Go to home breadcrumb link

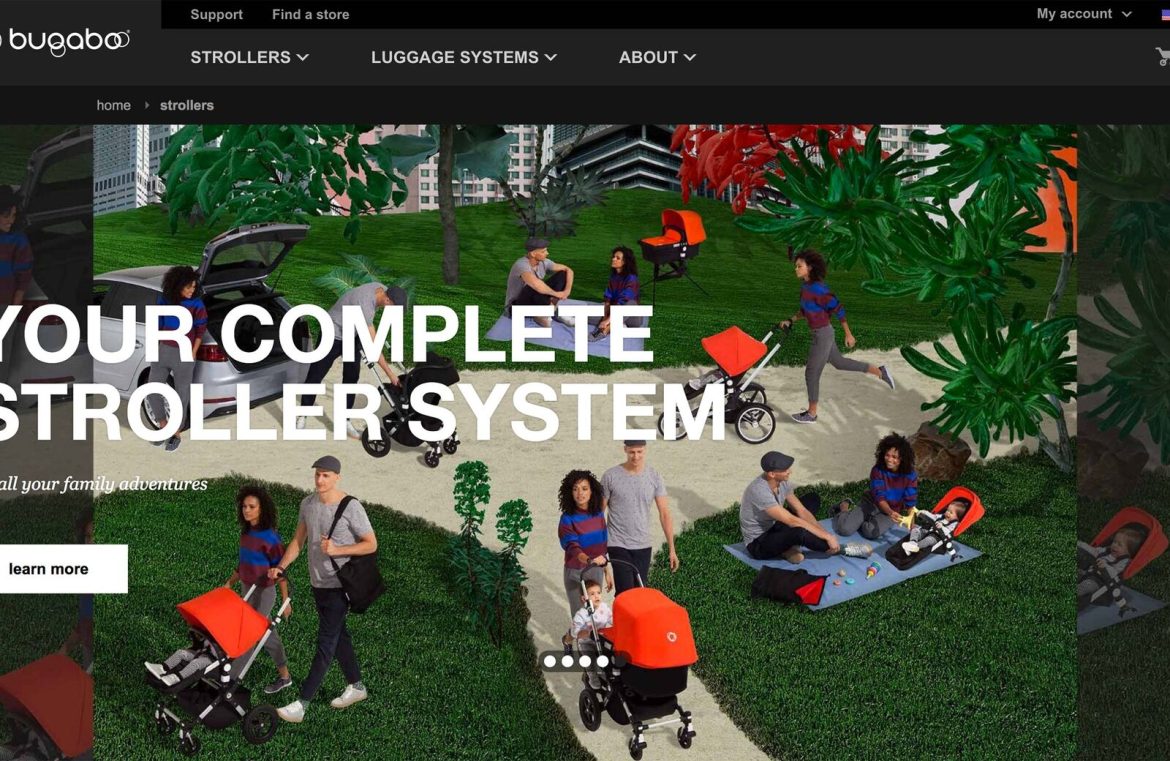point(113,105)
